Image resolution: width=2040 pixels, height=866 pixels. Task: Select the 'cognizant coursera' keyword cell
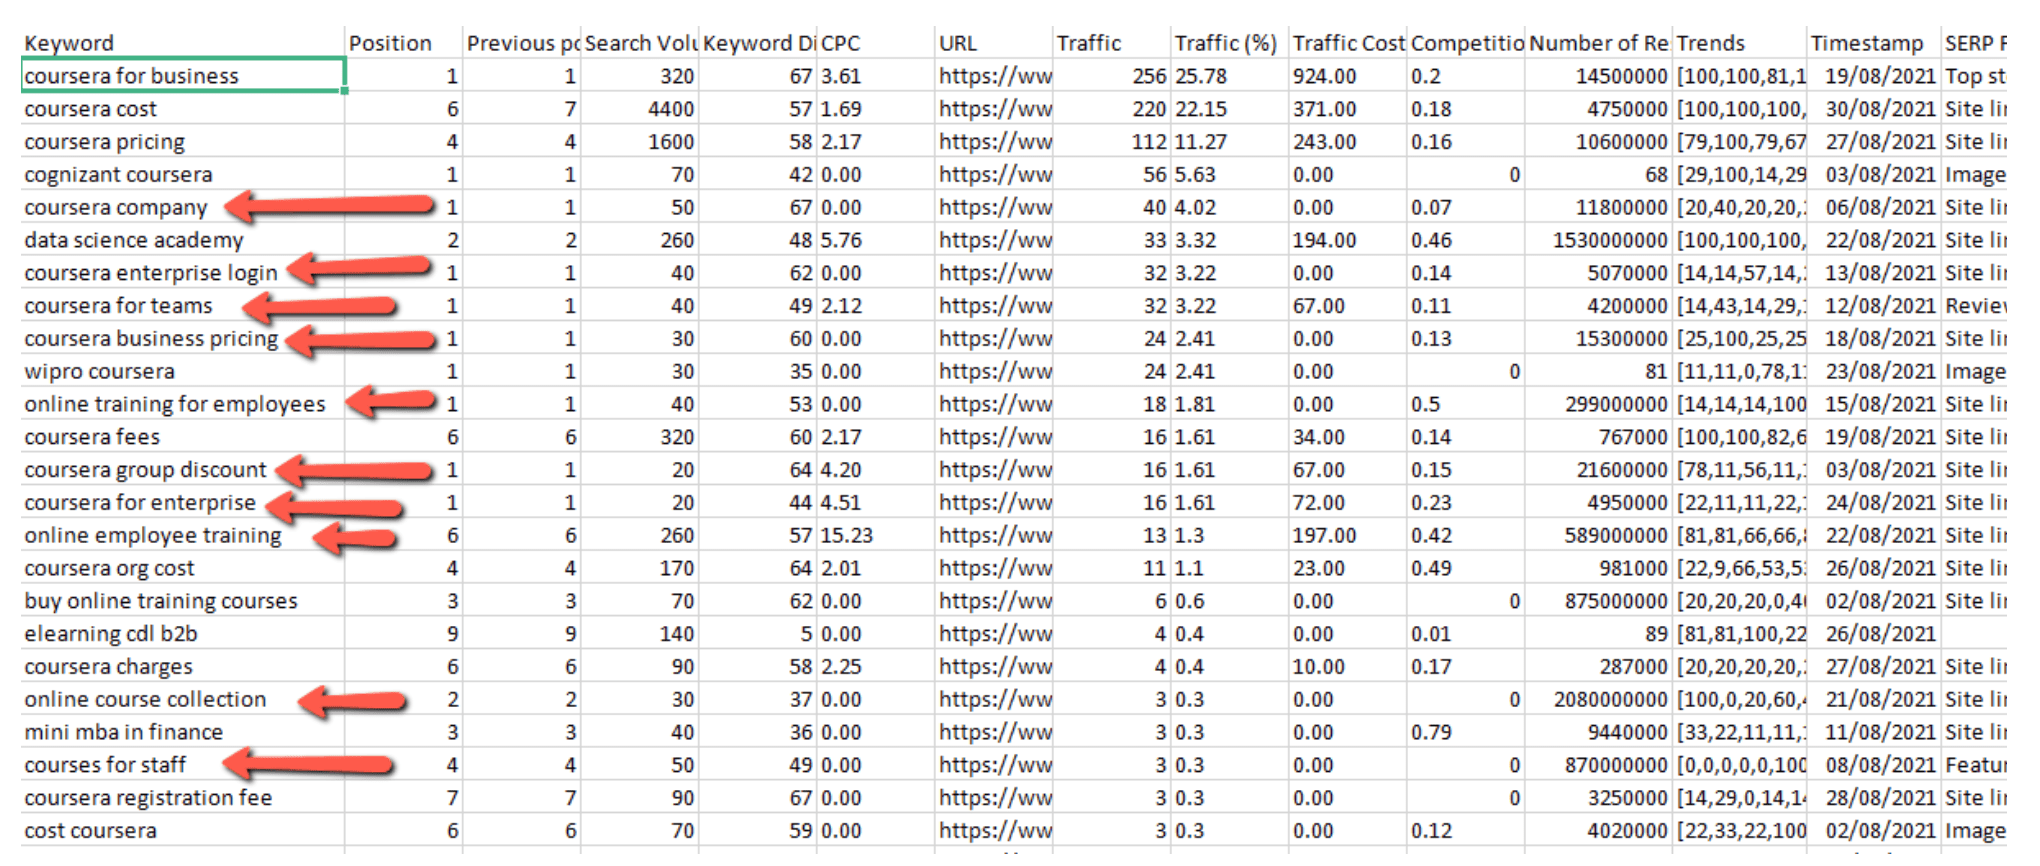(118, 175)
